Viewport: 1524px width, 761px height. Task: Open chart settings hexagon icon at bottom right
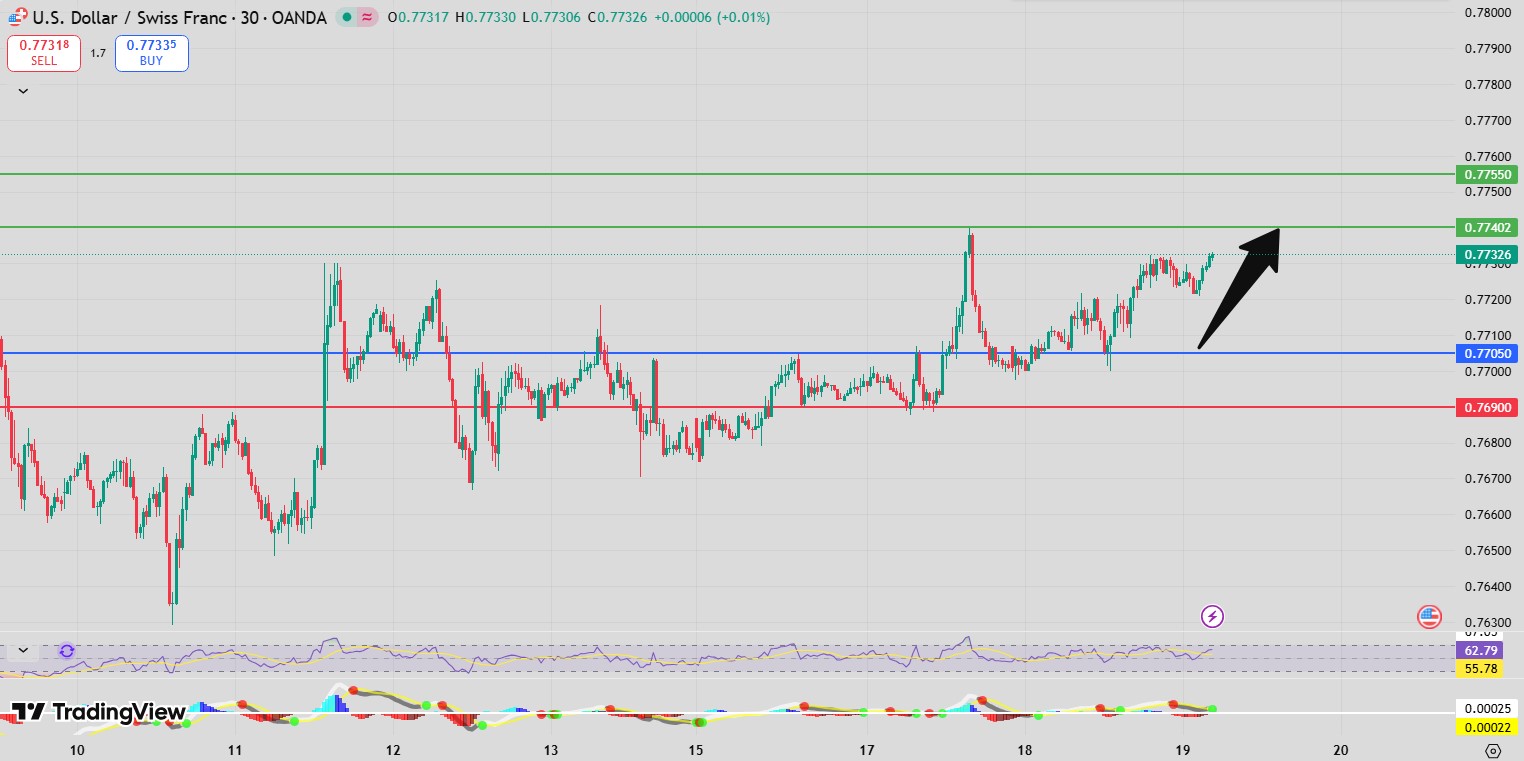point(1493,750)
